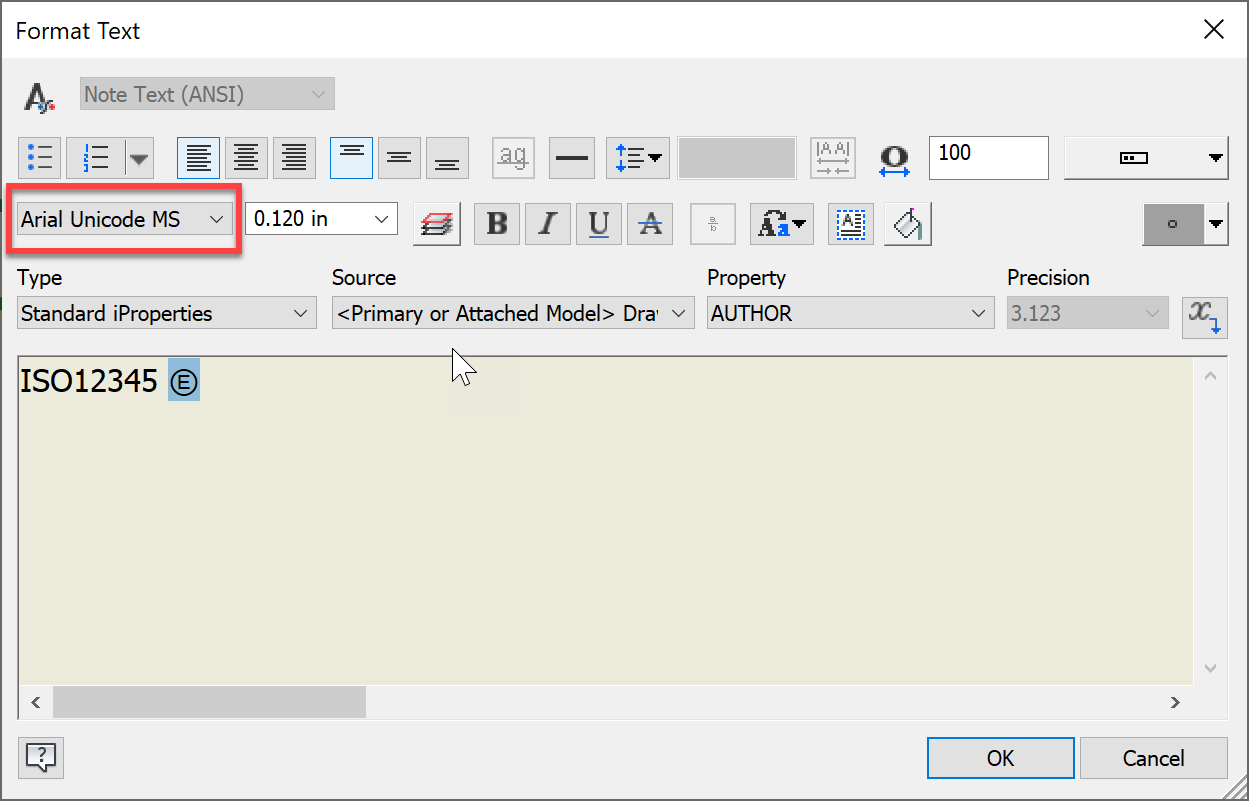The height and width of the screenshot is (801, 1249).
Task: Toggle bottom vertical justification
Action: click(447, 158)
